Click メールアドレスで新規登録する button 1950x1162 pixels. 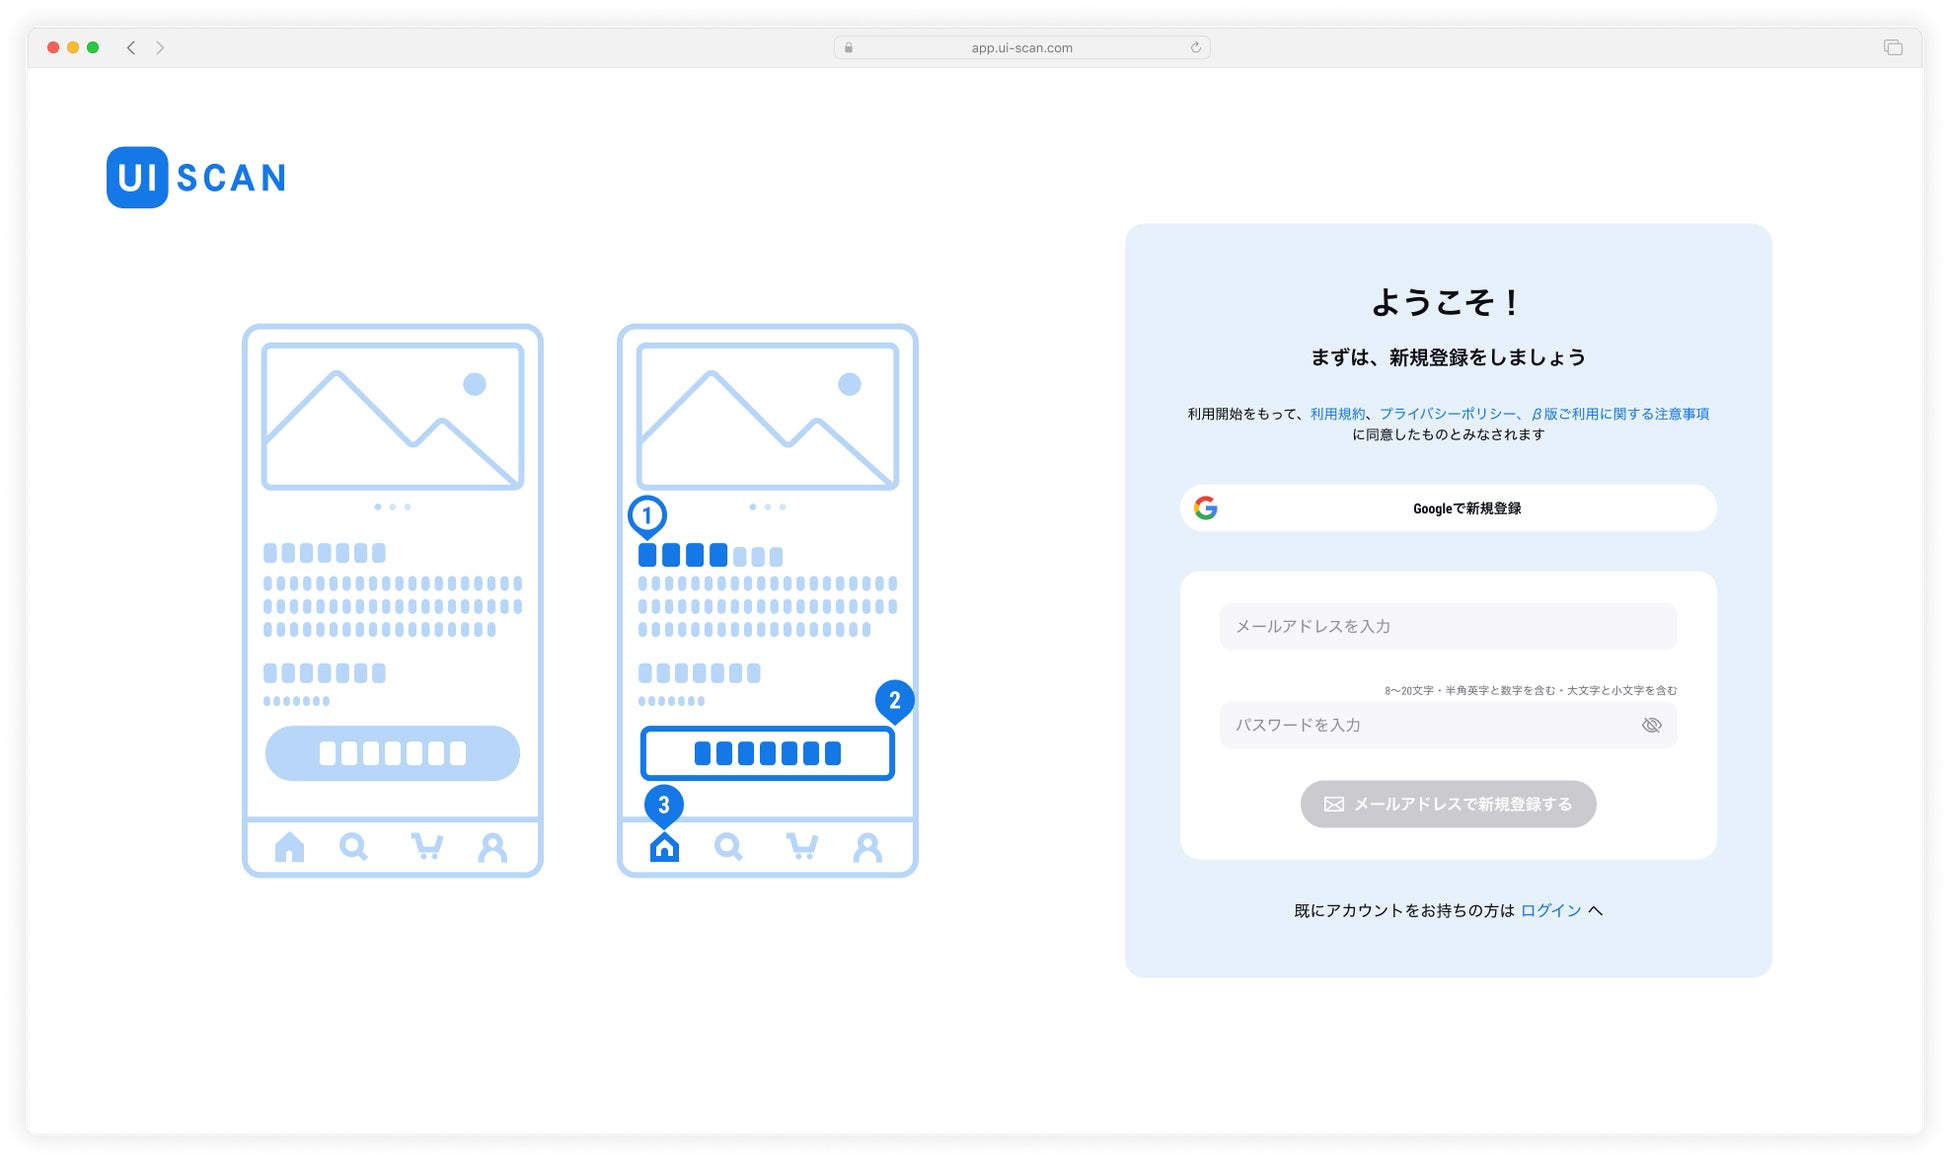(x=1448, y=804)
